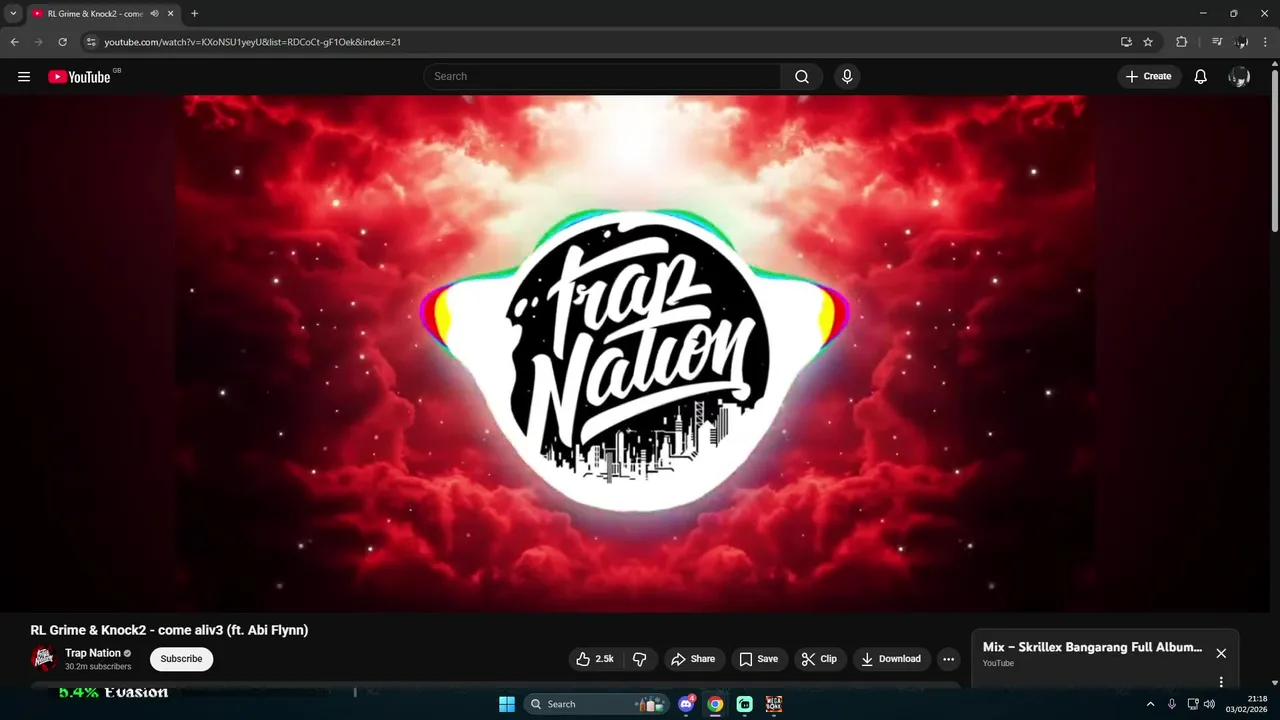Open Mix – Skrillex Bangarang playlist title
The image size is (1280, 720).
1092,647
